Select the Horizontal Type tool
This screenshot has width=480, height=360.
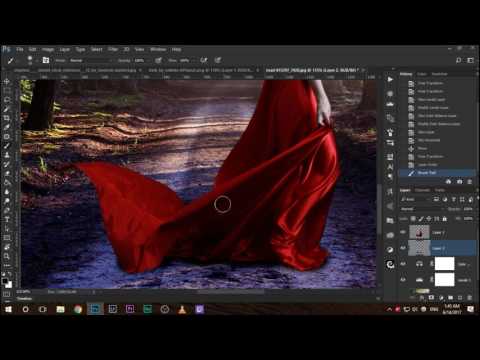[x=7, y=219]
